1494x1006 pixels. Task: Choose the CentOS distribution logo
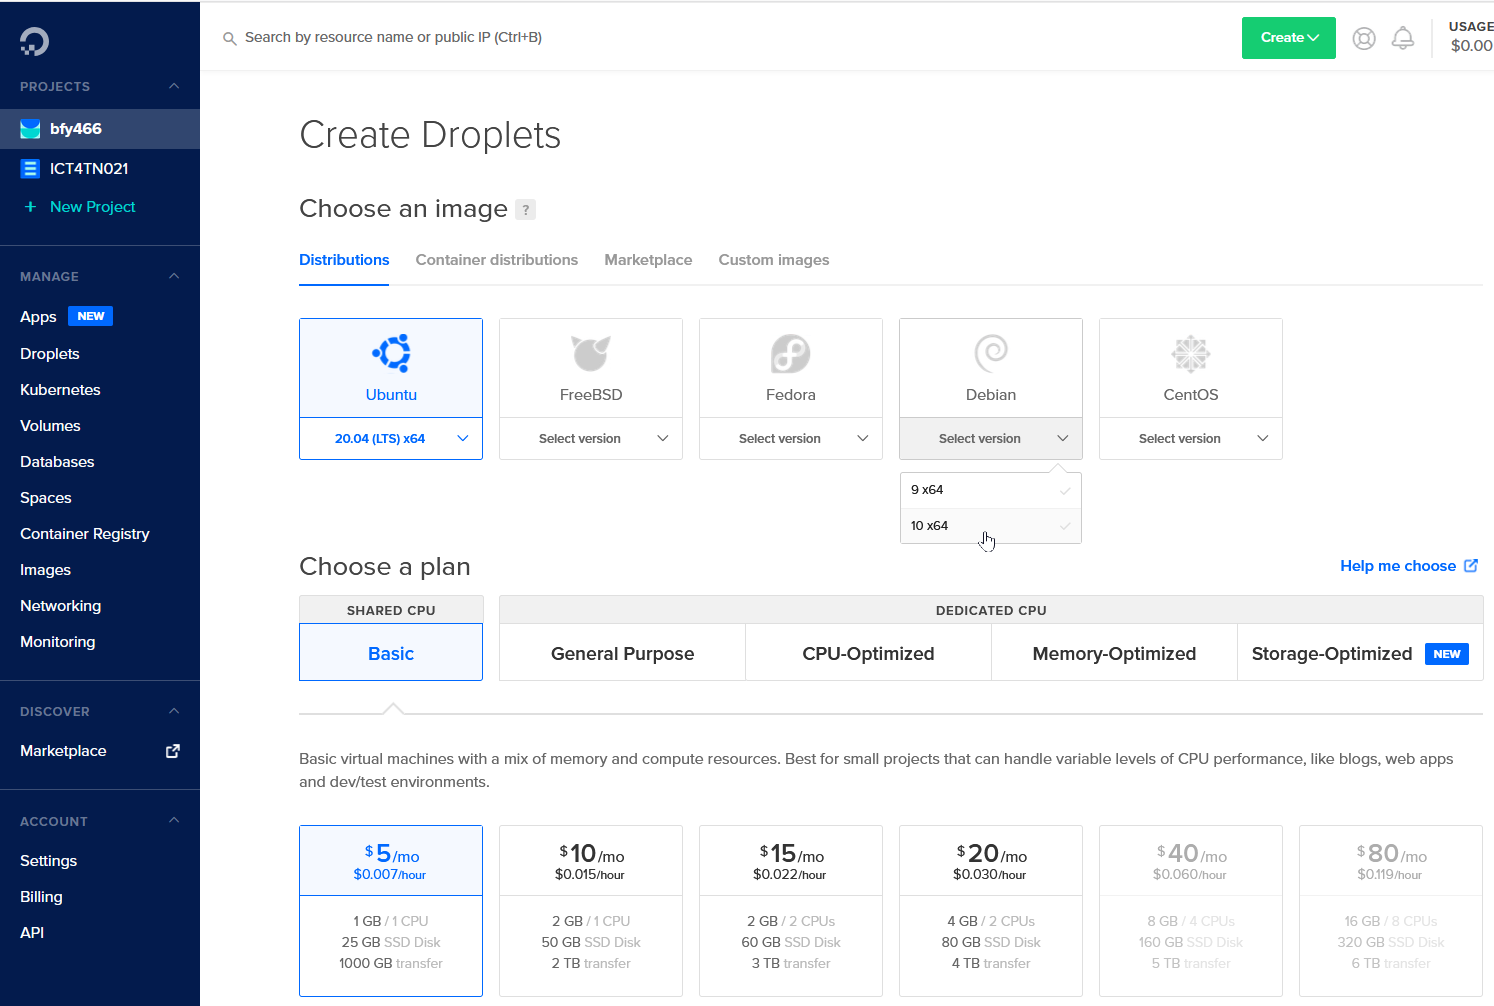click(x=1190, y=353)
